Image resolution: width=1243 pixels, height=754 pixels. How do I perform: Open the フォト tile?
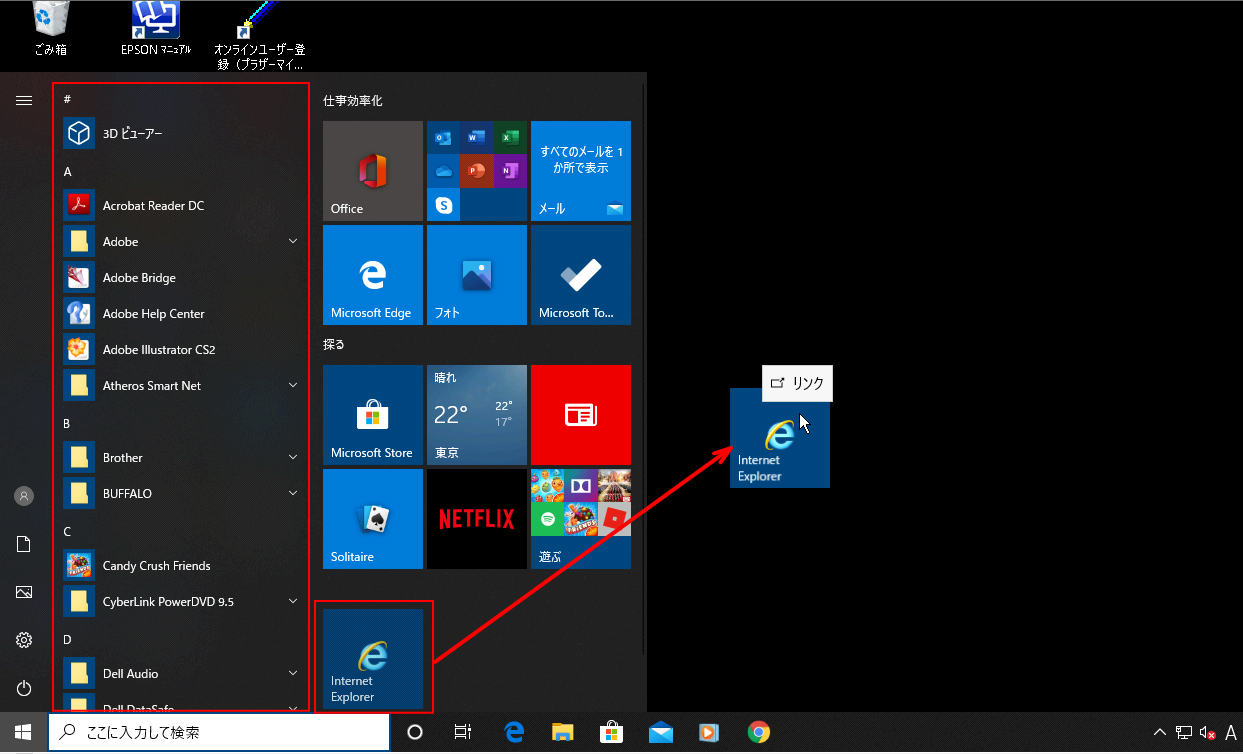477,275
